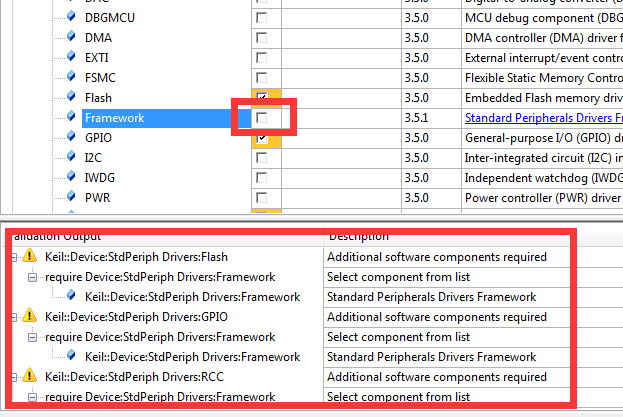Click the GPIO component diamond icon
623x417 pixels.
pyautogui.click(x=71, y=136)
